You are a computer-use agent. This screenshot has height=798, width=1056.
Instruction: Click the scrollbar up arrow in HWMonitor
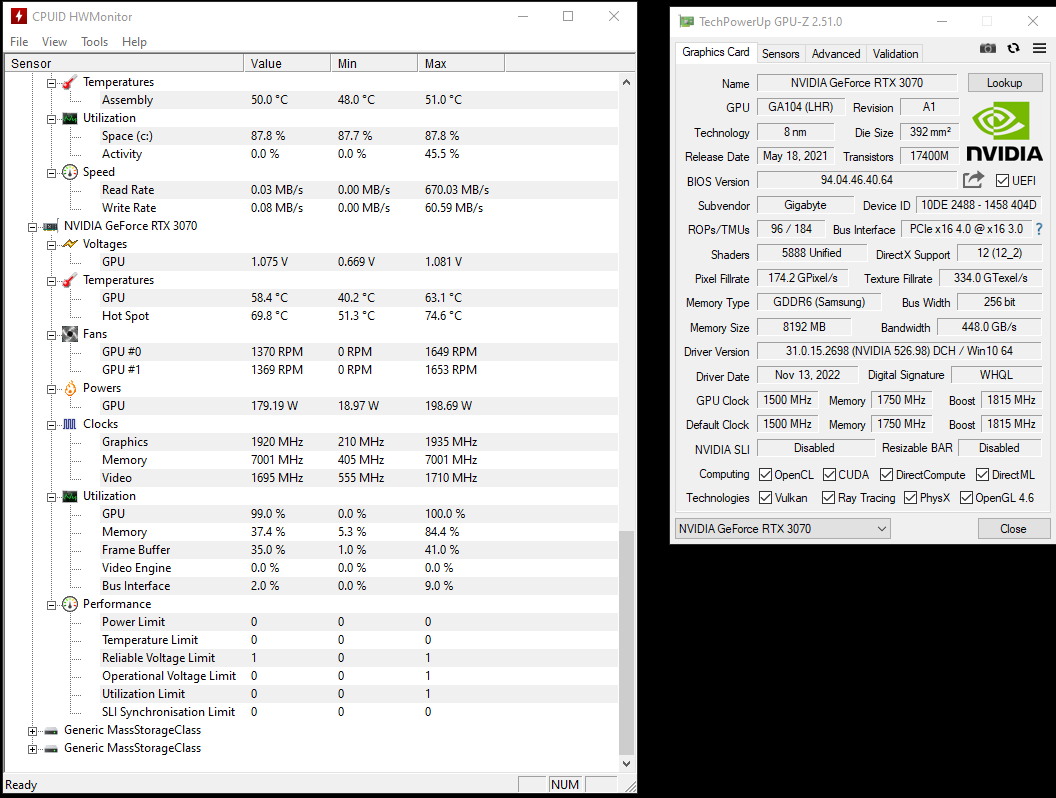(x=626, y=82)
